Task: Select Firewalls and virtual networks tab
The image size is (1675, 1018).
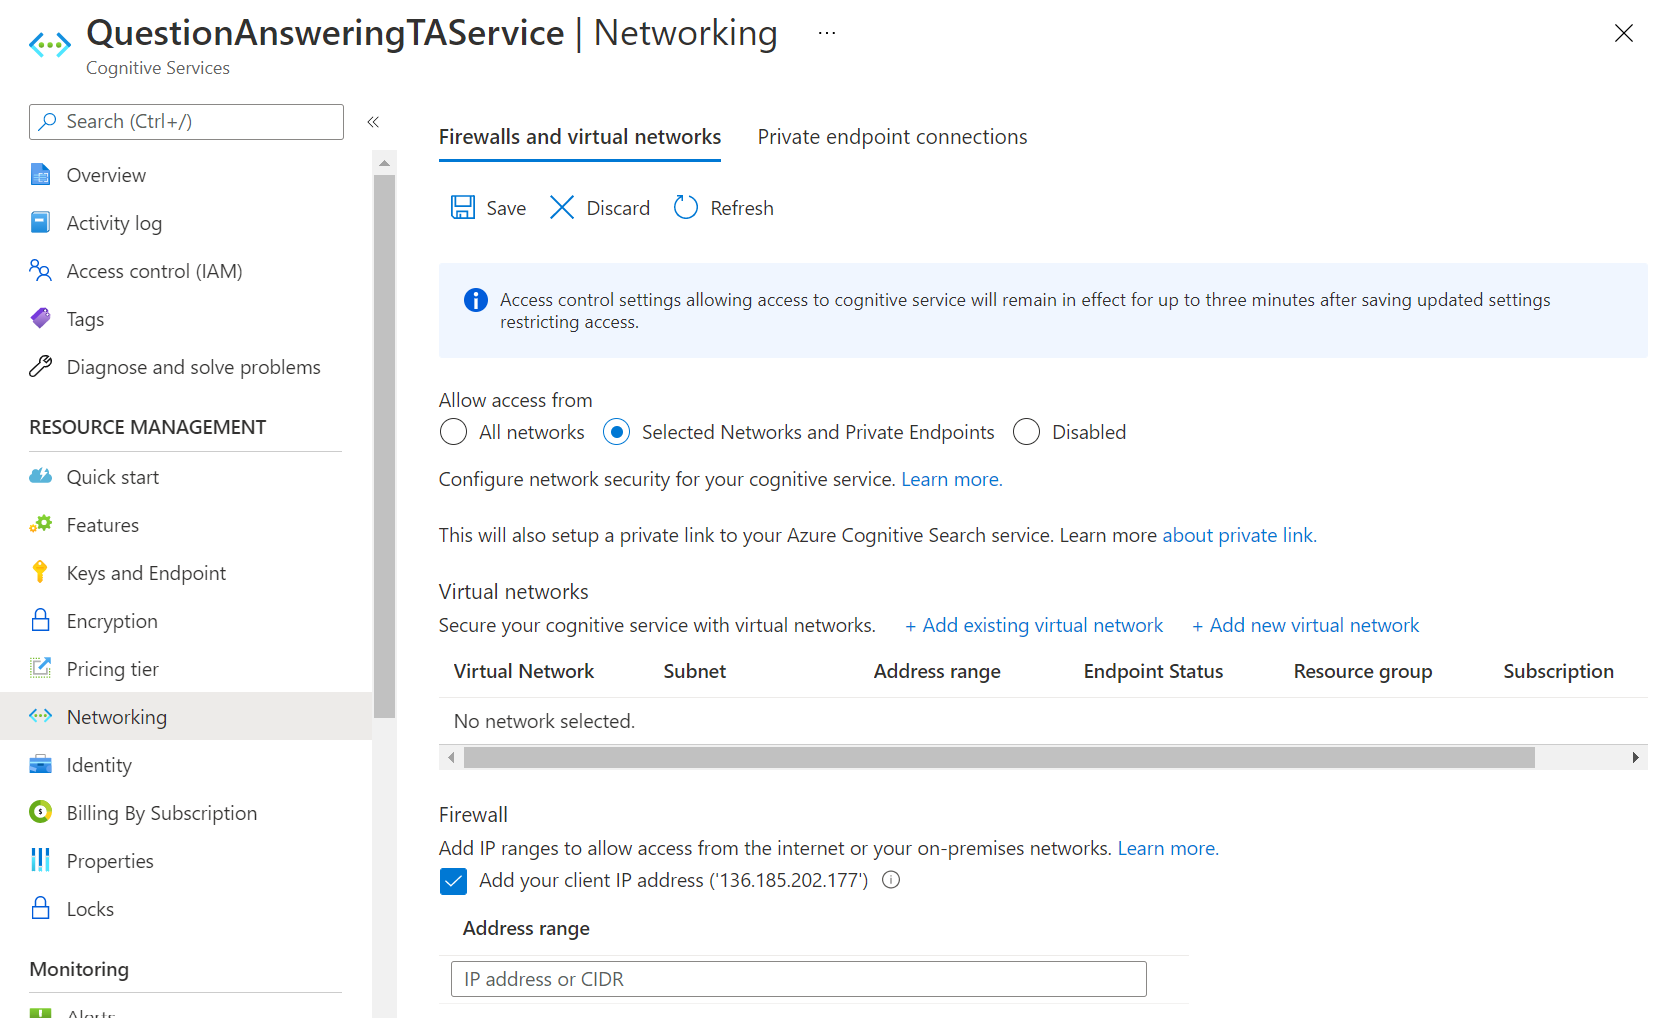Action: pos(580,136)
